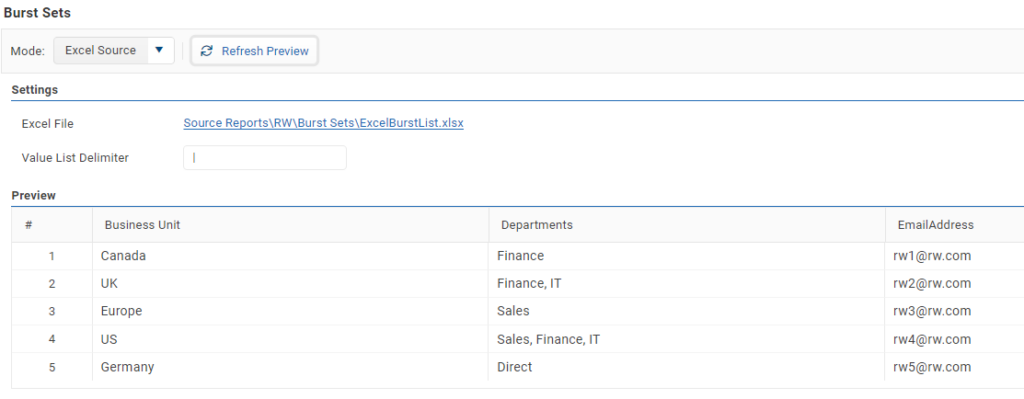Click the Value List Delimiter field

click(x=264, y=157)
